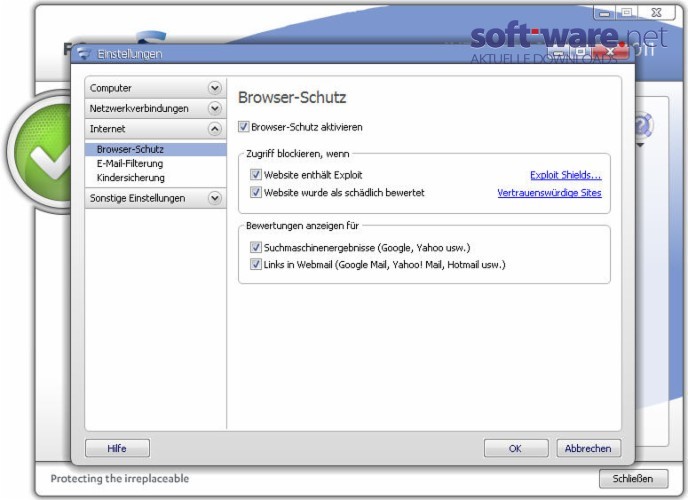Viewport: 688px width, 500px height.
Task: Open the Vertrauenswürdige Sites link
Action: 549,193
